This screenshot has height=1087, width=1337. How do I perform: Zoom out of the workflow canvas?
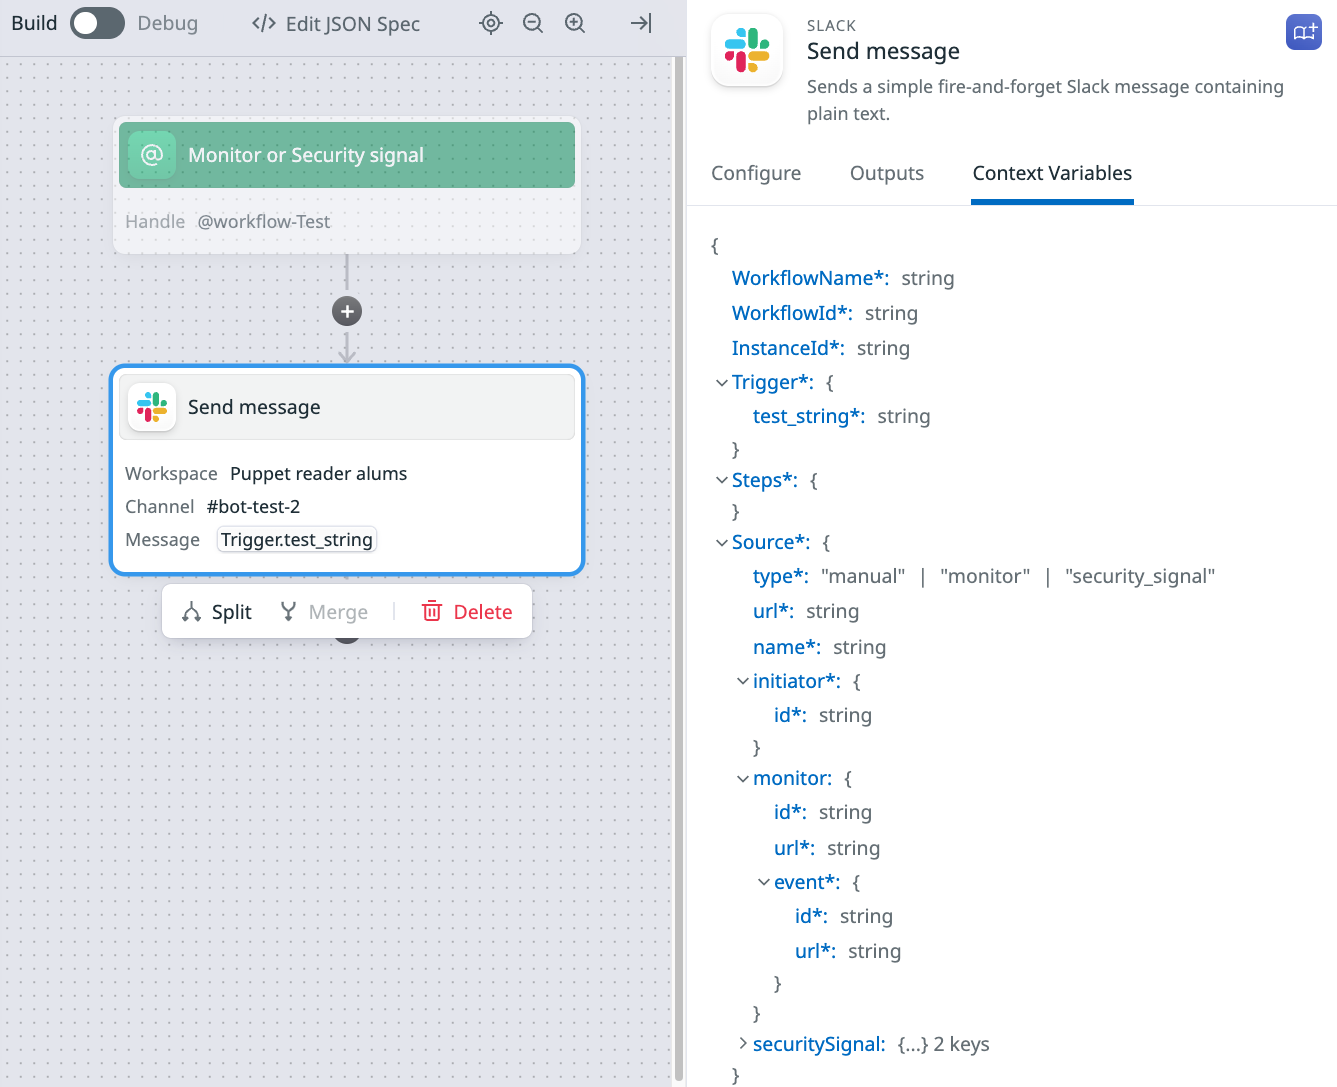click(533, 23)
